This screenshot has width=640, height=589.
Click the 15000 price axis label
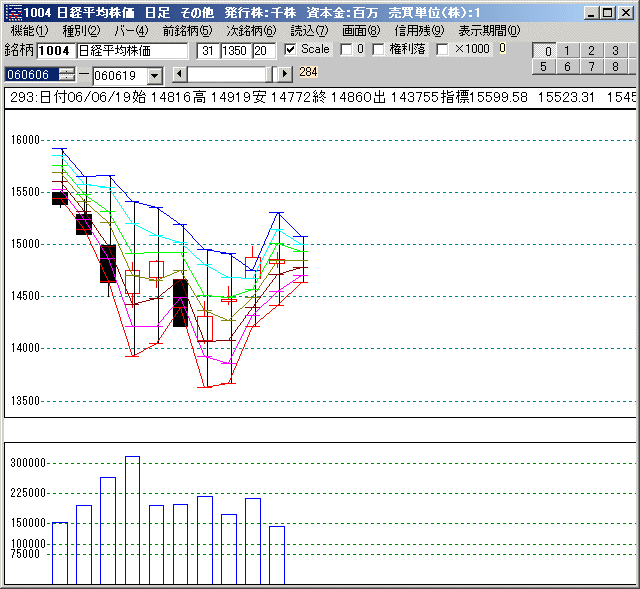[25, 244]
